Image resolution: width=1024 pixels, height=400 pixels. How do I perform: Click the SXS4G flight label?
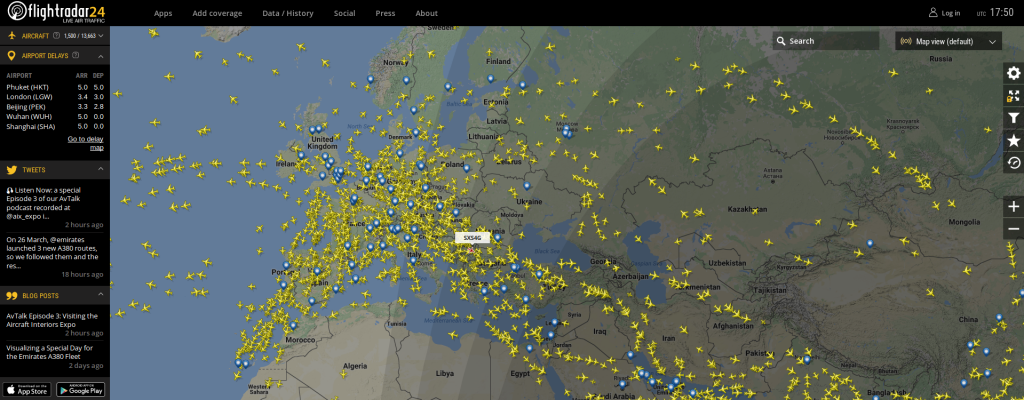coord(472,239)
